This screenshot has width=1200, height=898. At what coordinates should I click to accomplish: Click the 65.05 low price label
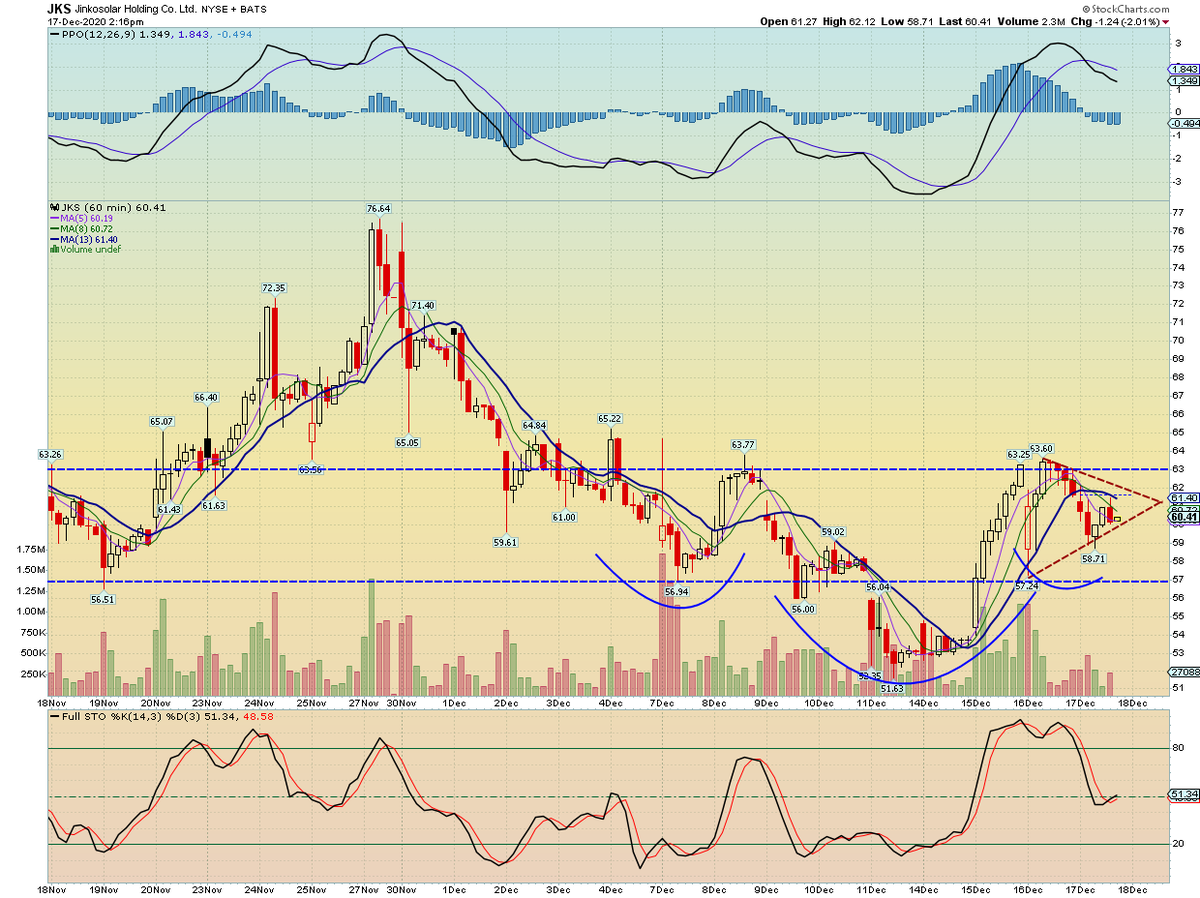pos(407,441)
